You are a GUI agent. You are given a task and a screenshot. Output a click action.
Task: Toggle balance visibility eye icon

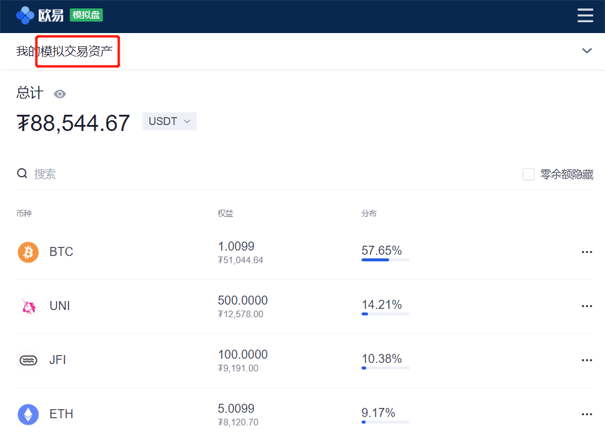(x=60, y=94)
